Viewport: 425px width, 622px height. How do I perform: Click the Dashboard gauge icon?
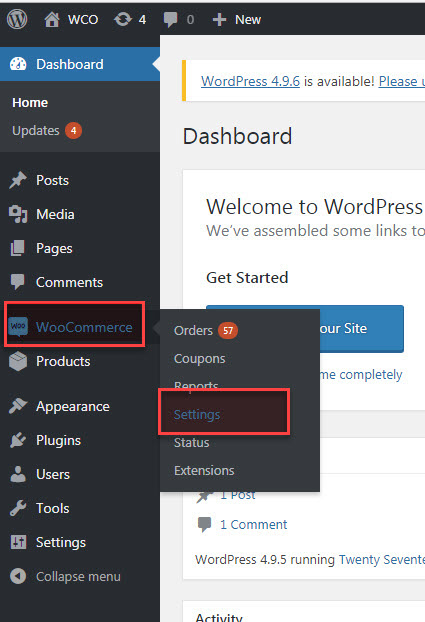[x=18, y=64]
